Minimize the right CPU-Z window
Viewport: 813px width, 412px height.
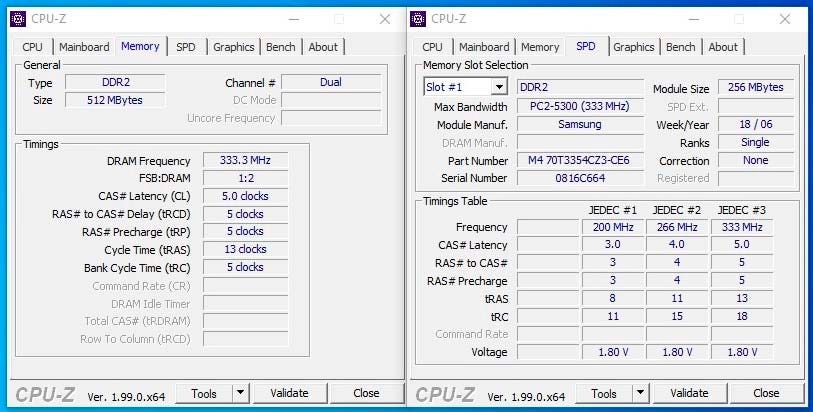(694, 19)
